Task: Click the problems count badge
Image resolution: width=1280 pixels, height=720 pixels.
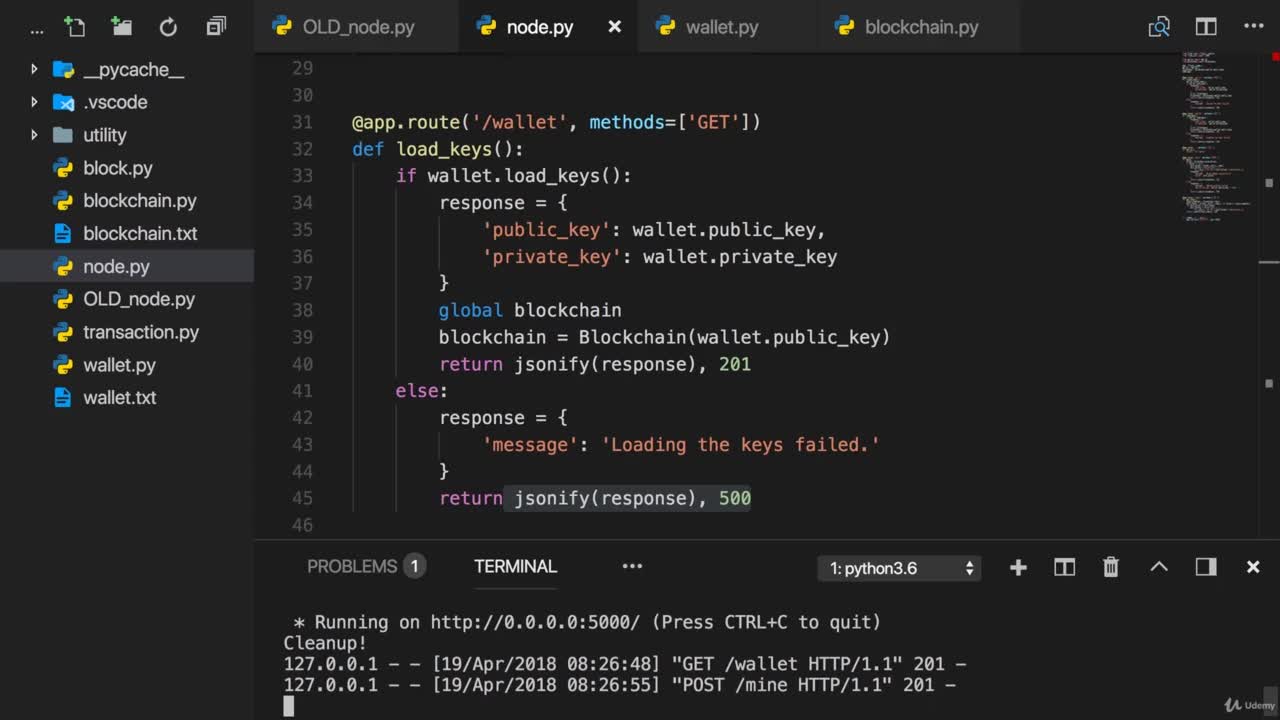Action: (415, 566)
